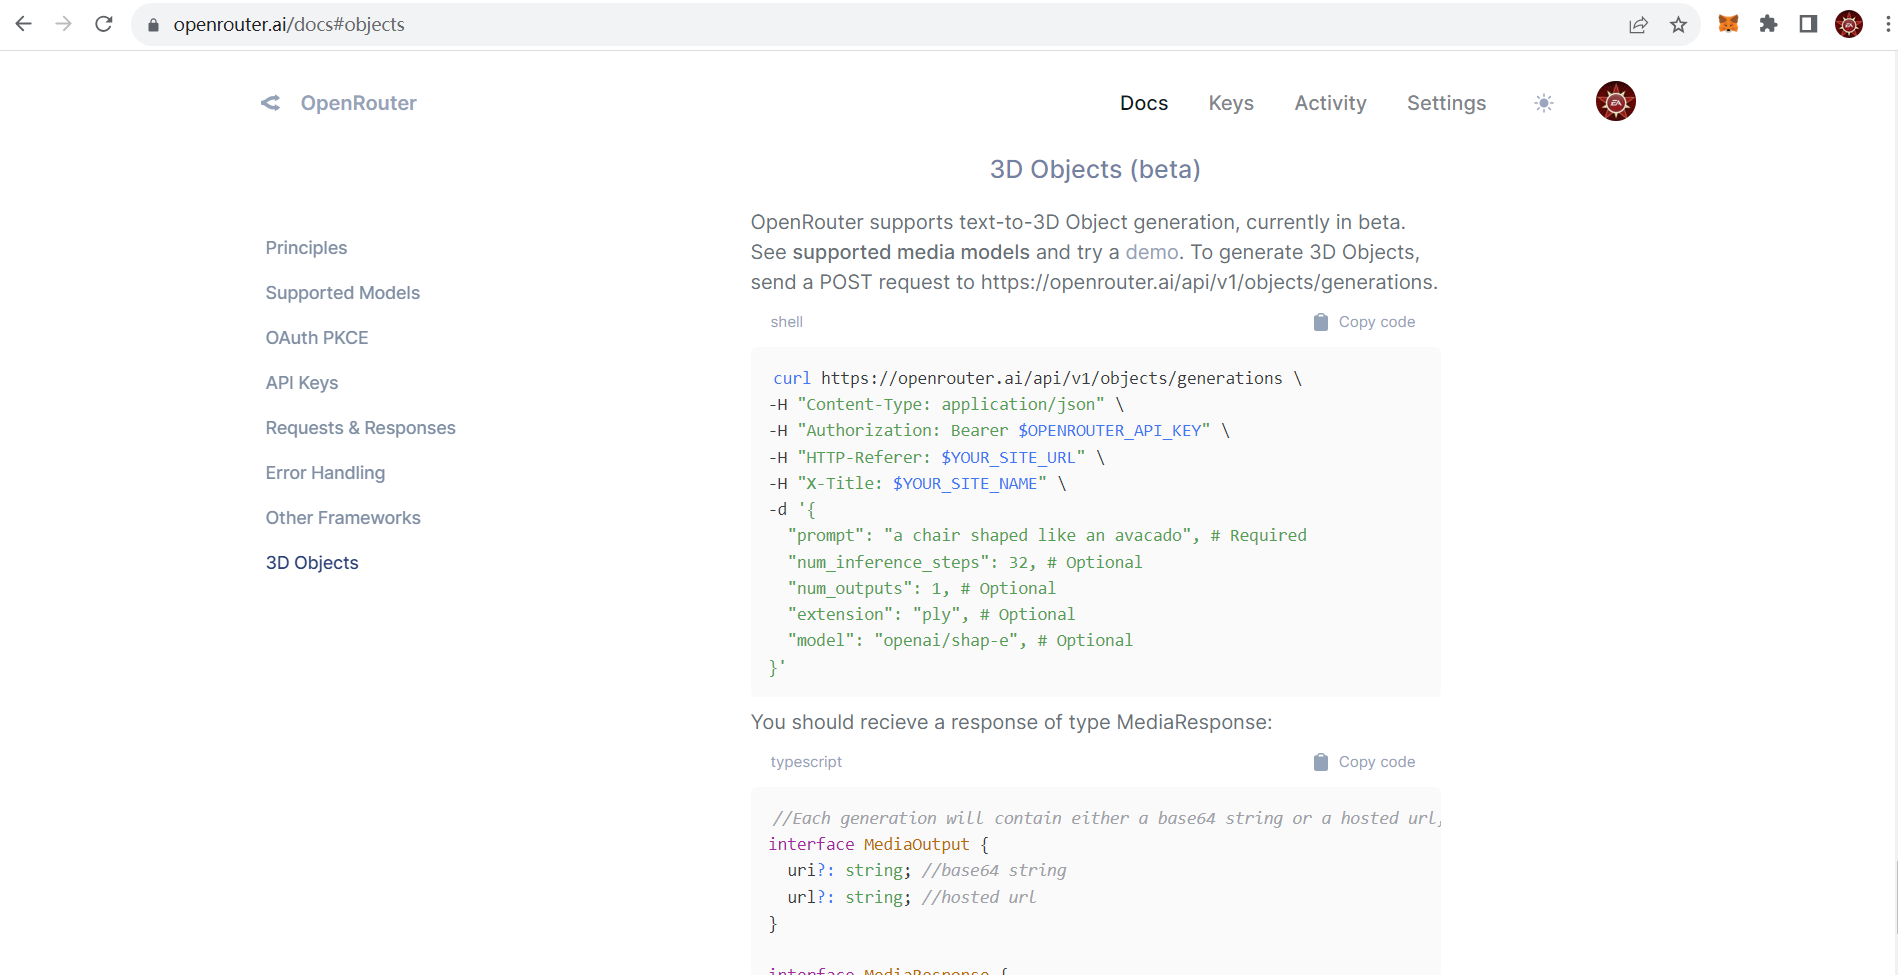This screenshot has width=1898, height=975.
Task: Reload the current page
Action: point(104,24)
